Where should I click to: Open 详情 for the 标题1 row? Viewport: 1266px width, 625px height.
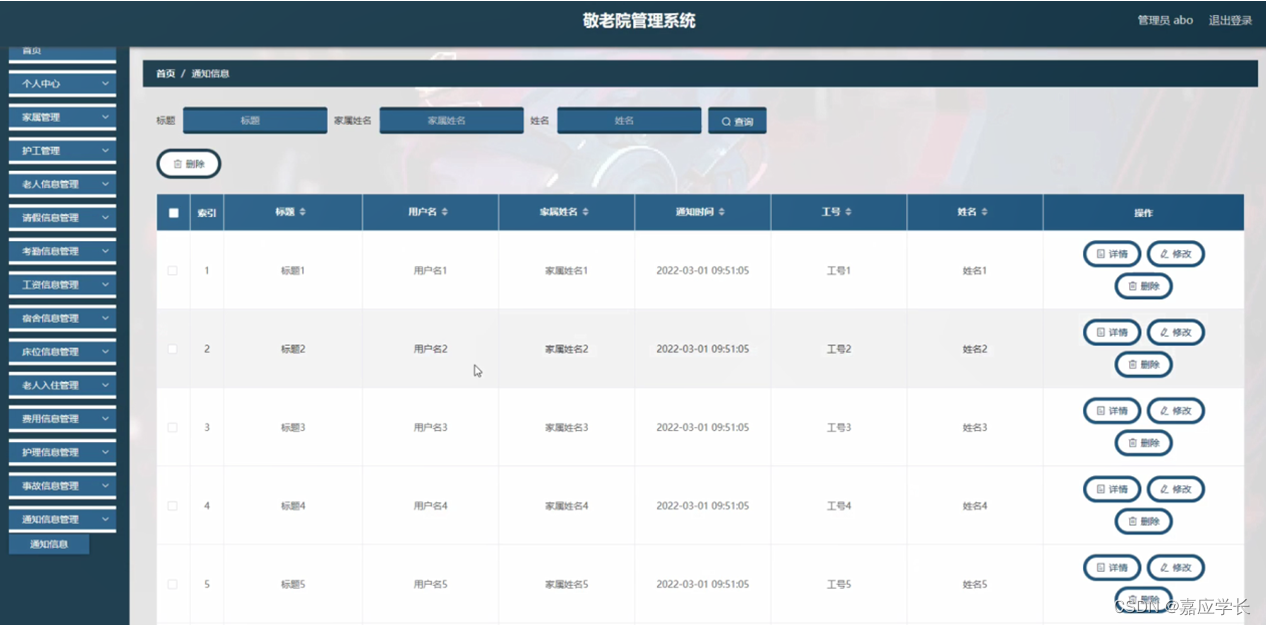(1112, 254)
